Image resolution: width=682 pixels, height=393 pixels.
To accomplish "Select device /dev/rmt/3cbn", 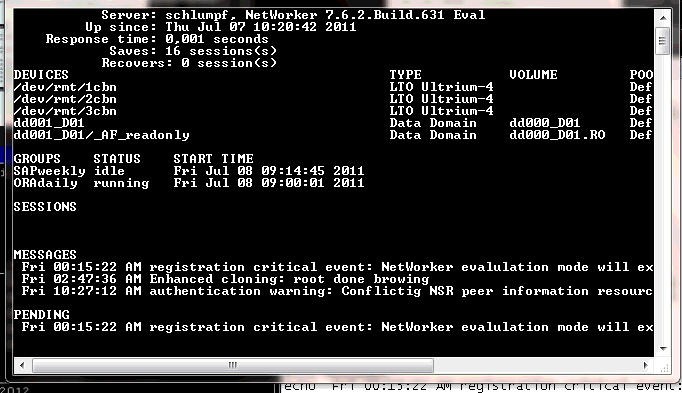I will coord(65,111).
